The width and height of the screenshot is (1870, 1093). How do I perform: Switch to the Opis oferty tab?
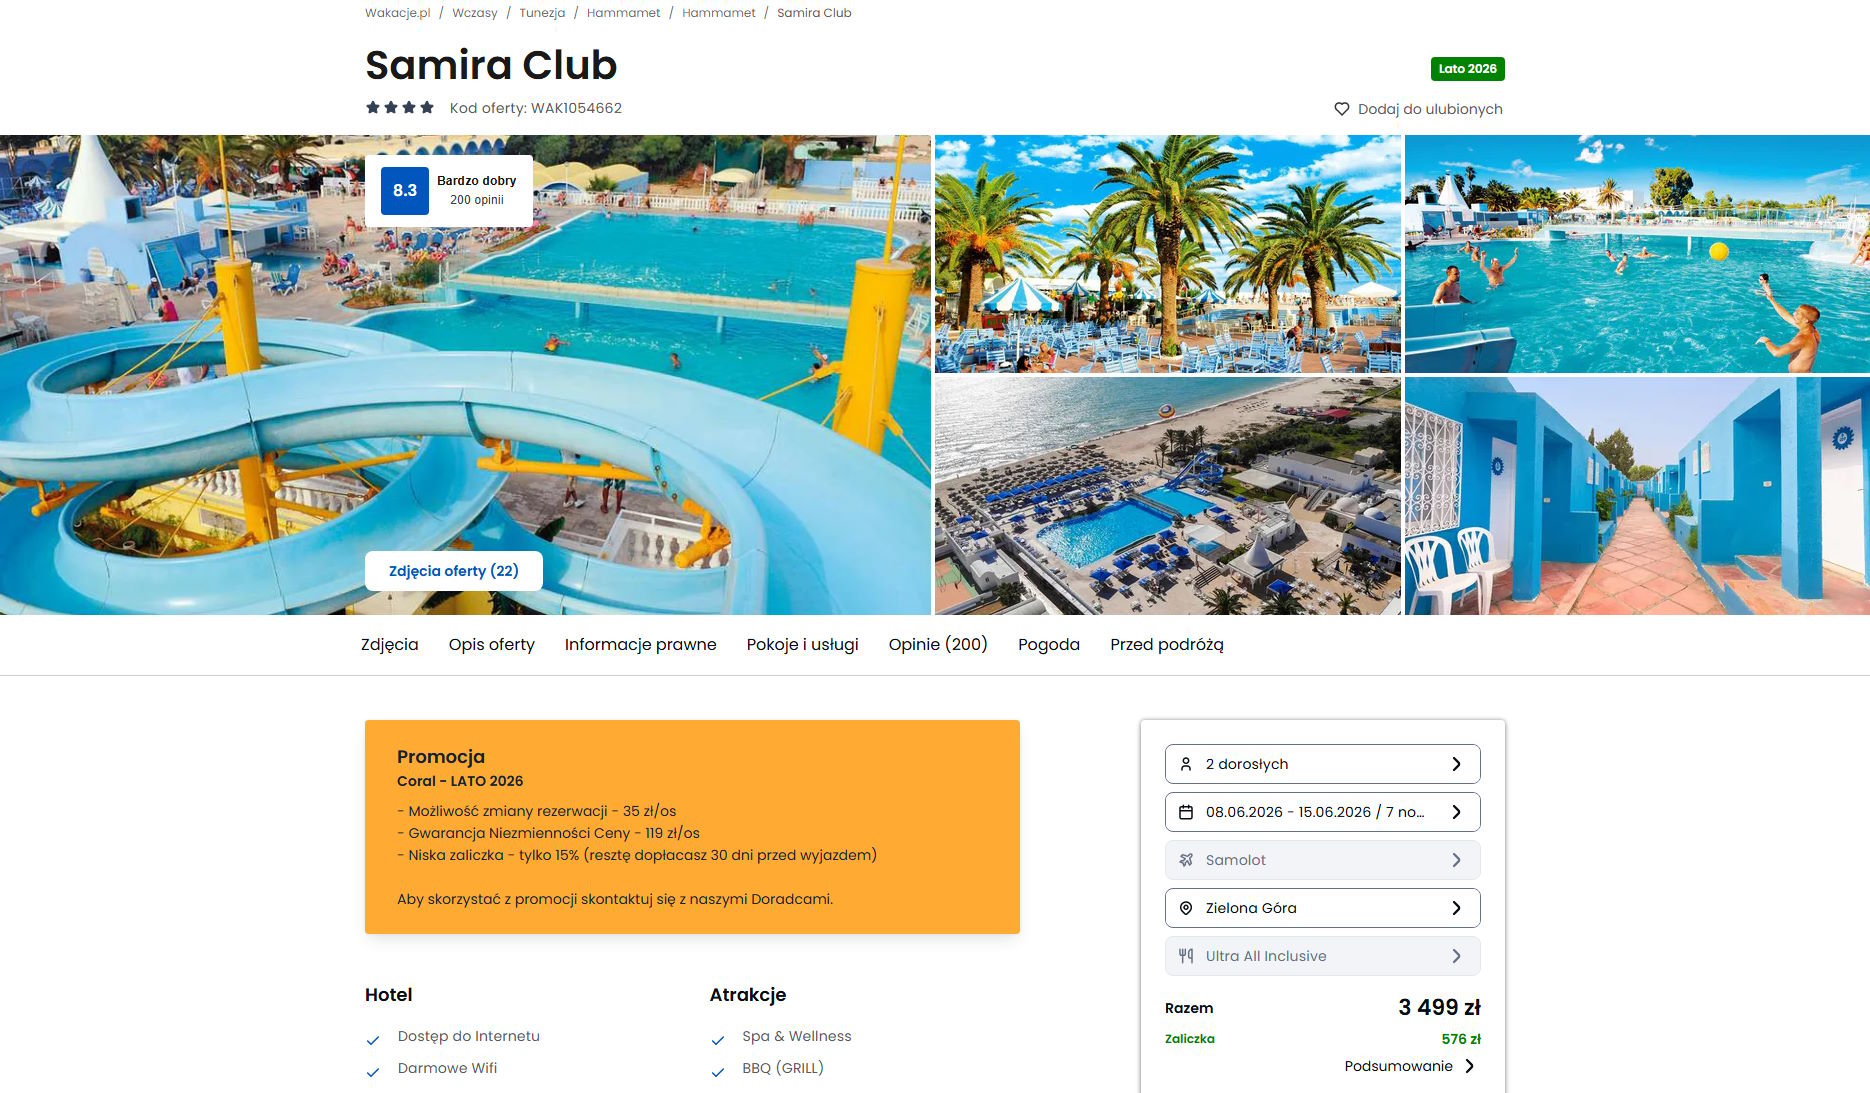pyautogui.click(x=491, y=645)
